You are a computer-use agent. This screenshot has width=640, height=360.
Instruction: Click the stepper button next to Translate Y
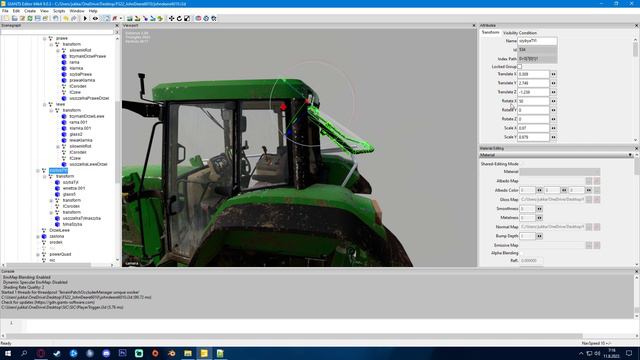click(x=553, y=83)
